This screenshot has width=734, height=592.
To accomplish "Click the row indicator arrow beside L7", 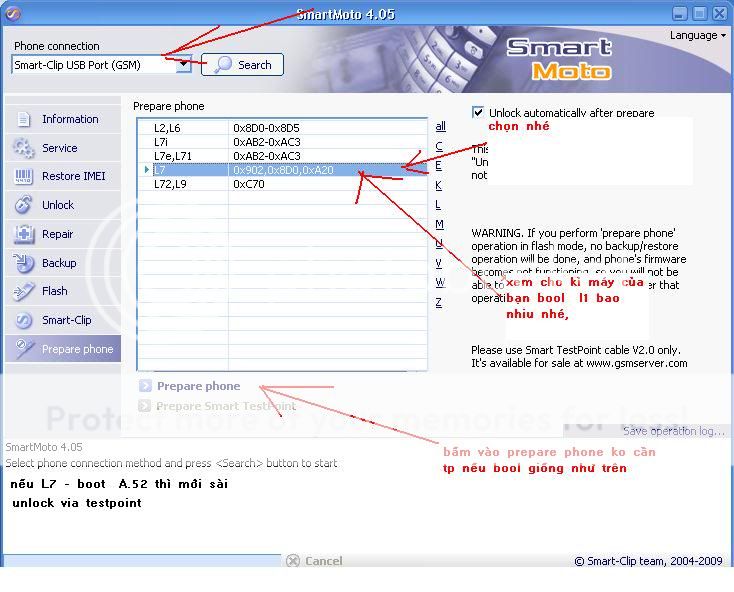I will point(147,169).
